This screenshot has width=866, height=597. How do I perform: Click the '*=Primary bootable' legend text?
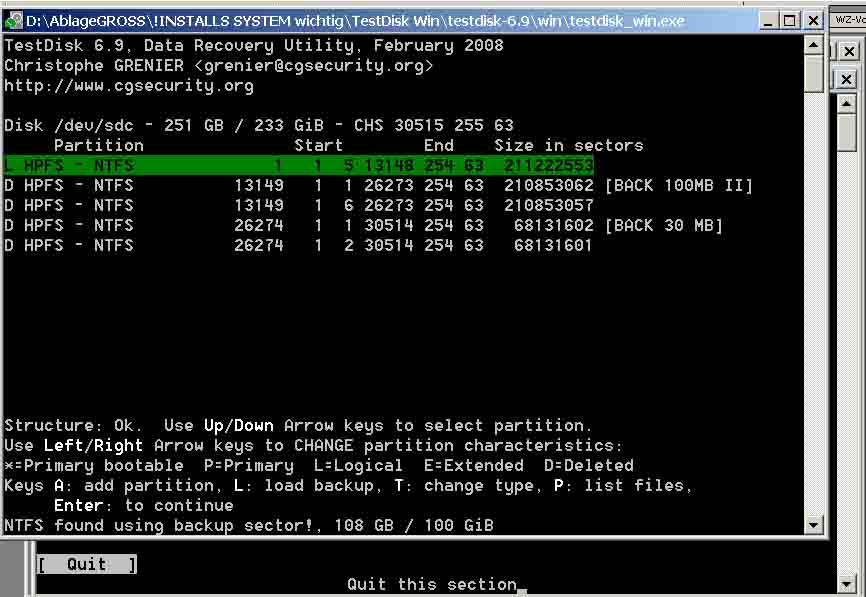point(93,466)
